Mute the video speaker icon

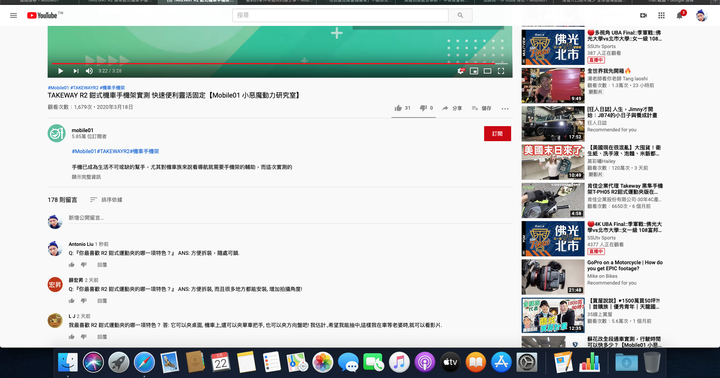click(x=89, y=71)
